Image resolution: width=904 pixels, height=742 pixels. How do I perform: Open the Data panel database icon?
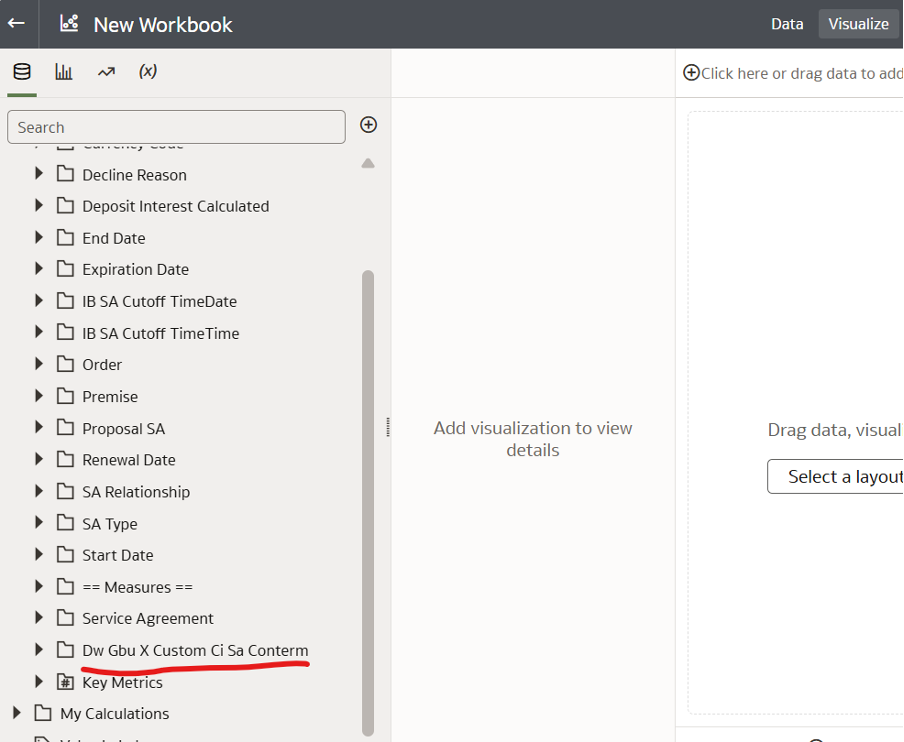(22, 72)
